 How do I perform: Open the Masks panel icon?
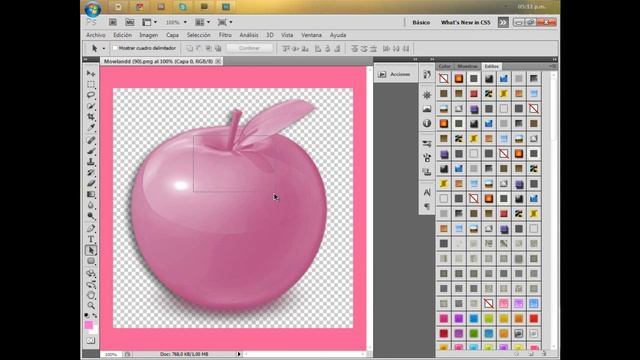point(427,109)
